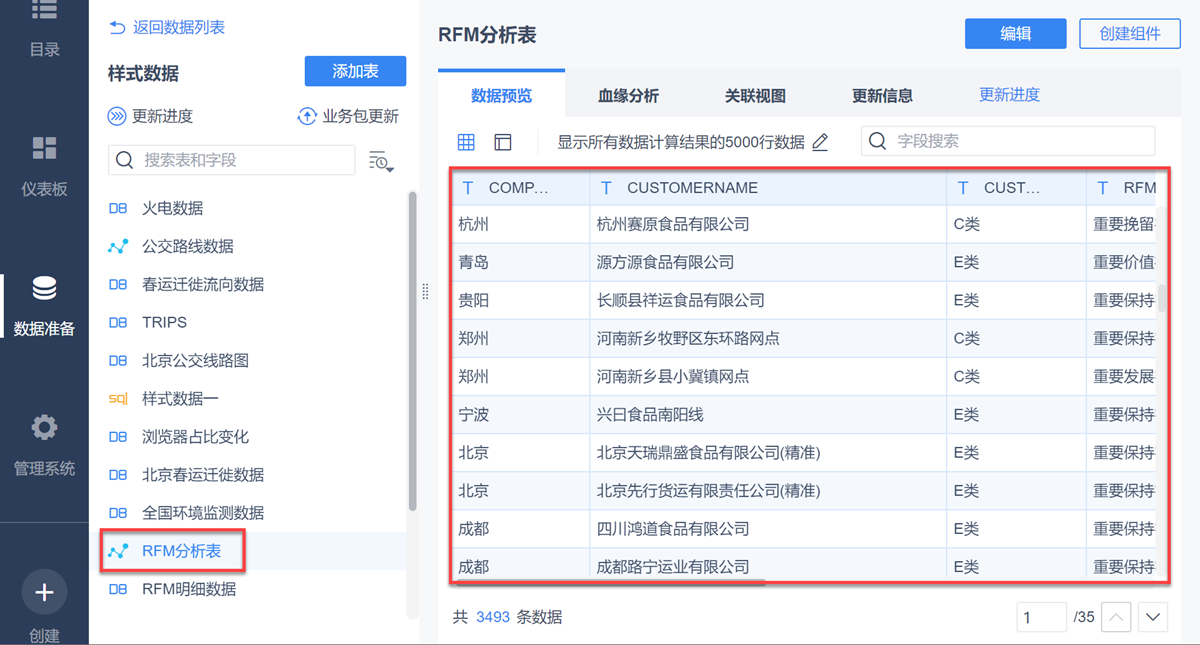Click the pencil icon to edit row count

point(820,142)
